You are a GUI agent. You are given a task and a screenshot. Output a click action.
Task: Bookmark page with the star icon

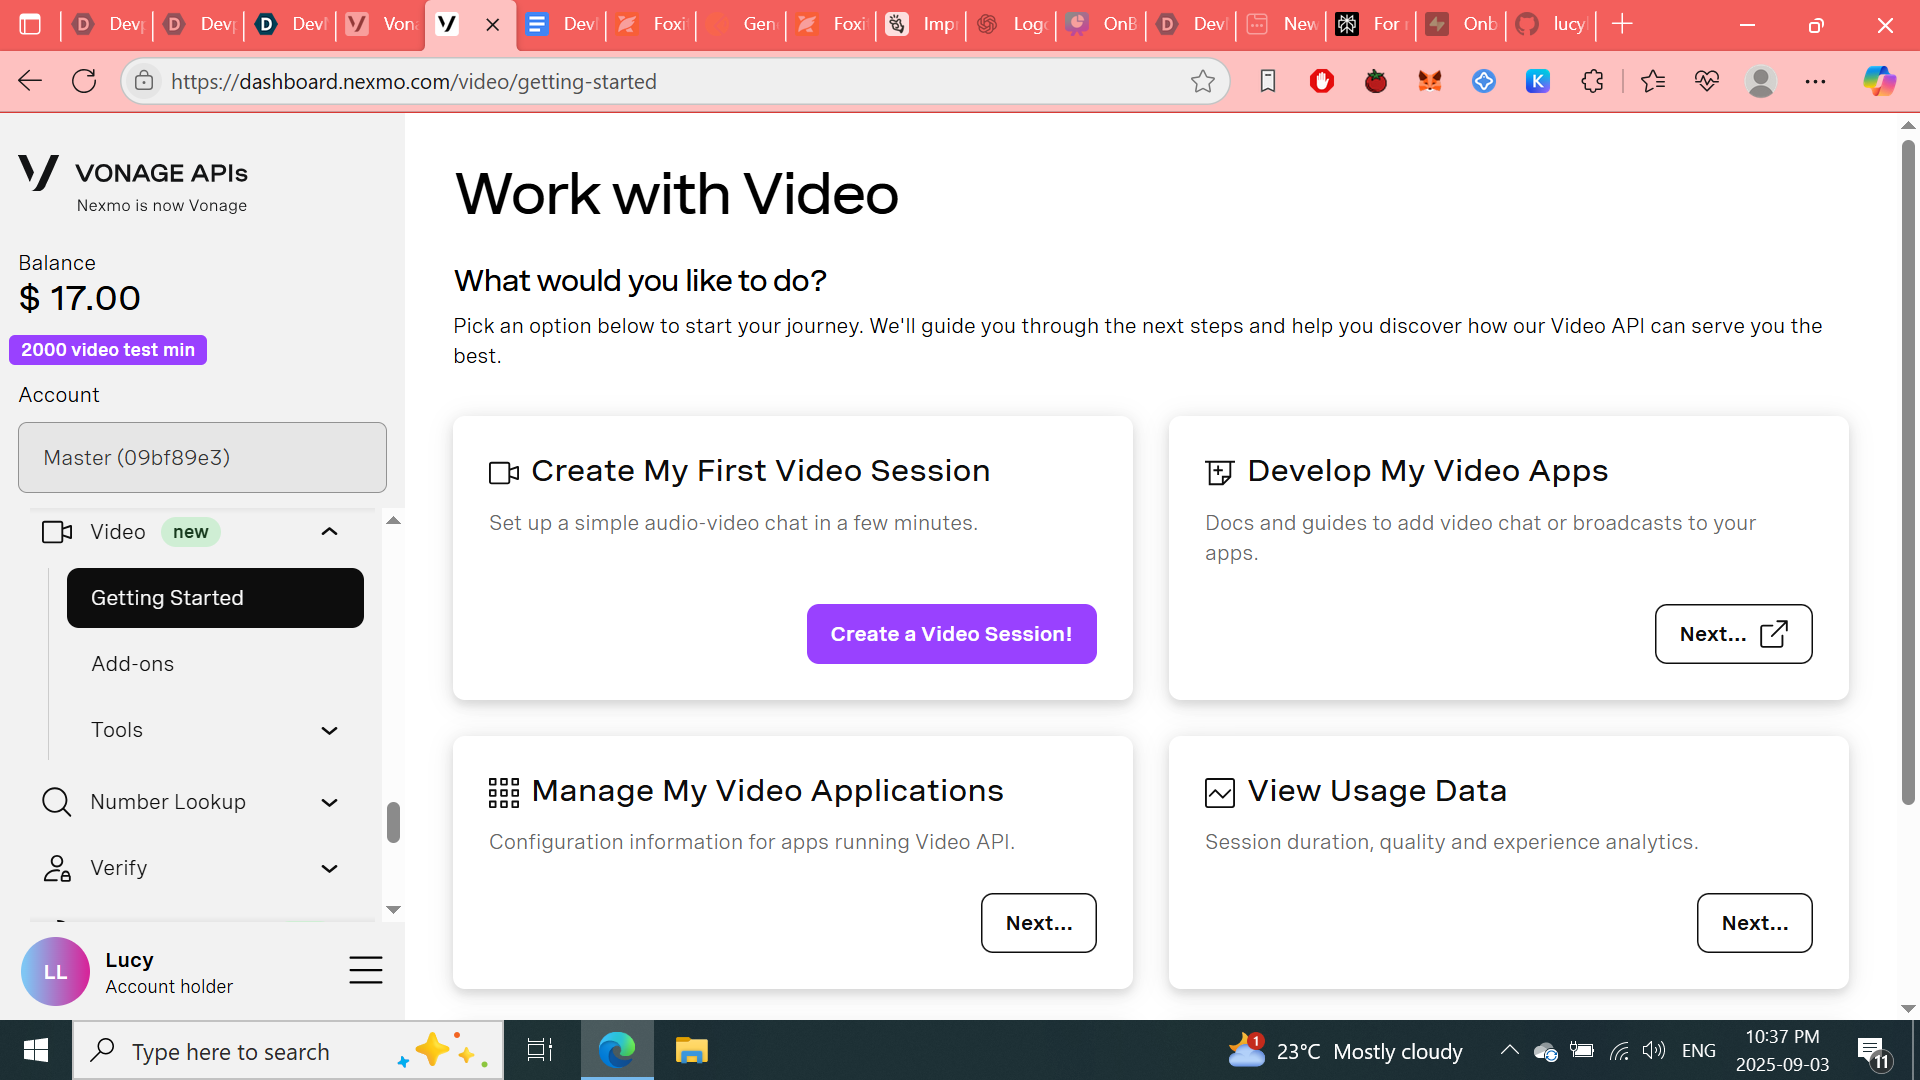[1202, 82]
